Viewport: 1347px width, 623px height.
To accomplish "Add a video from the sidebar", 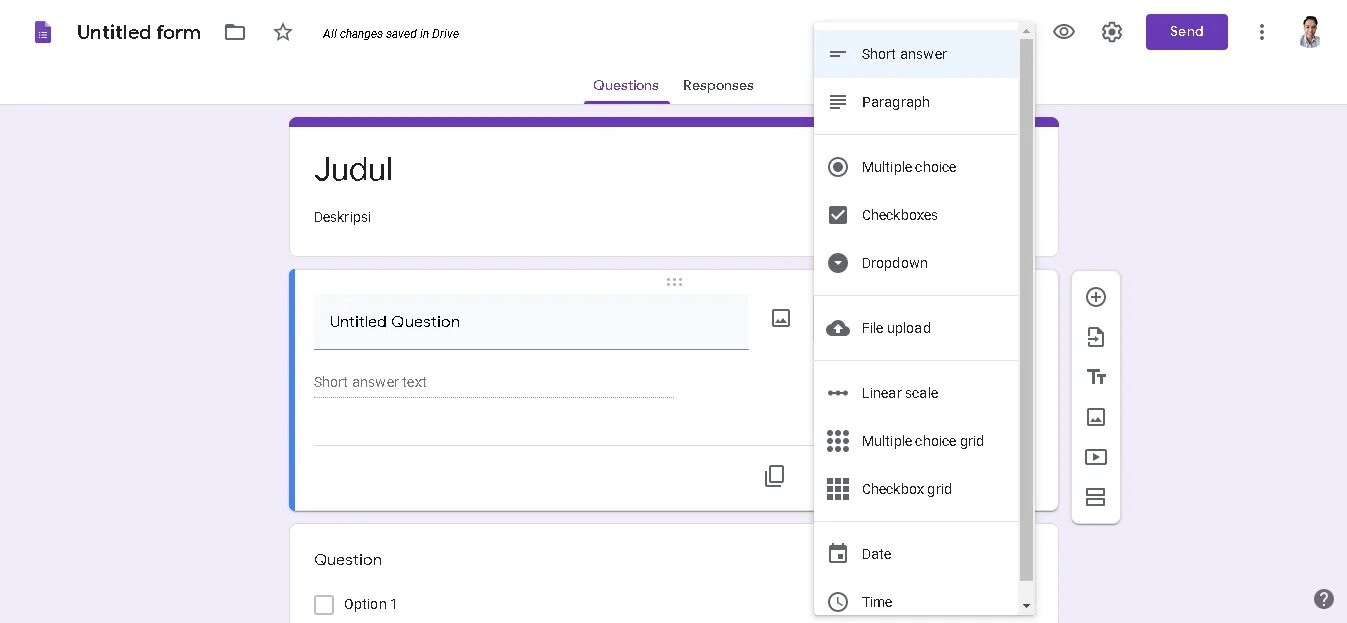I will (1095, 457).
